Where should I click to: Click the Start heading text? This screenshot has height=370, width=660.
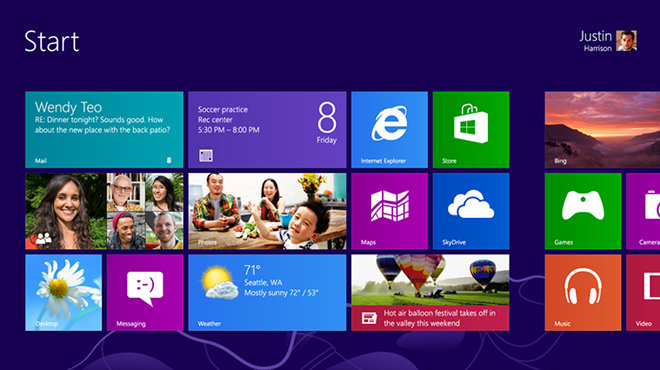point(52,41)
